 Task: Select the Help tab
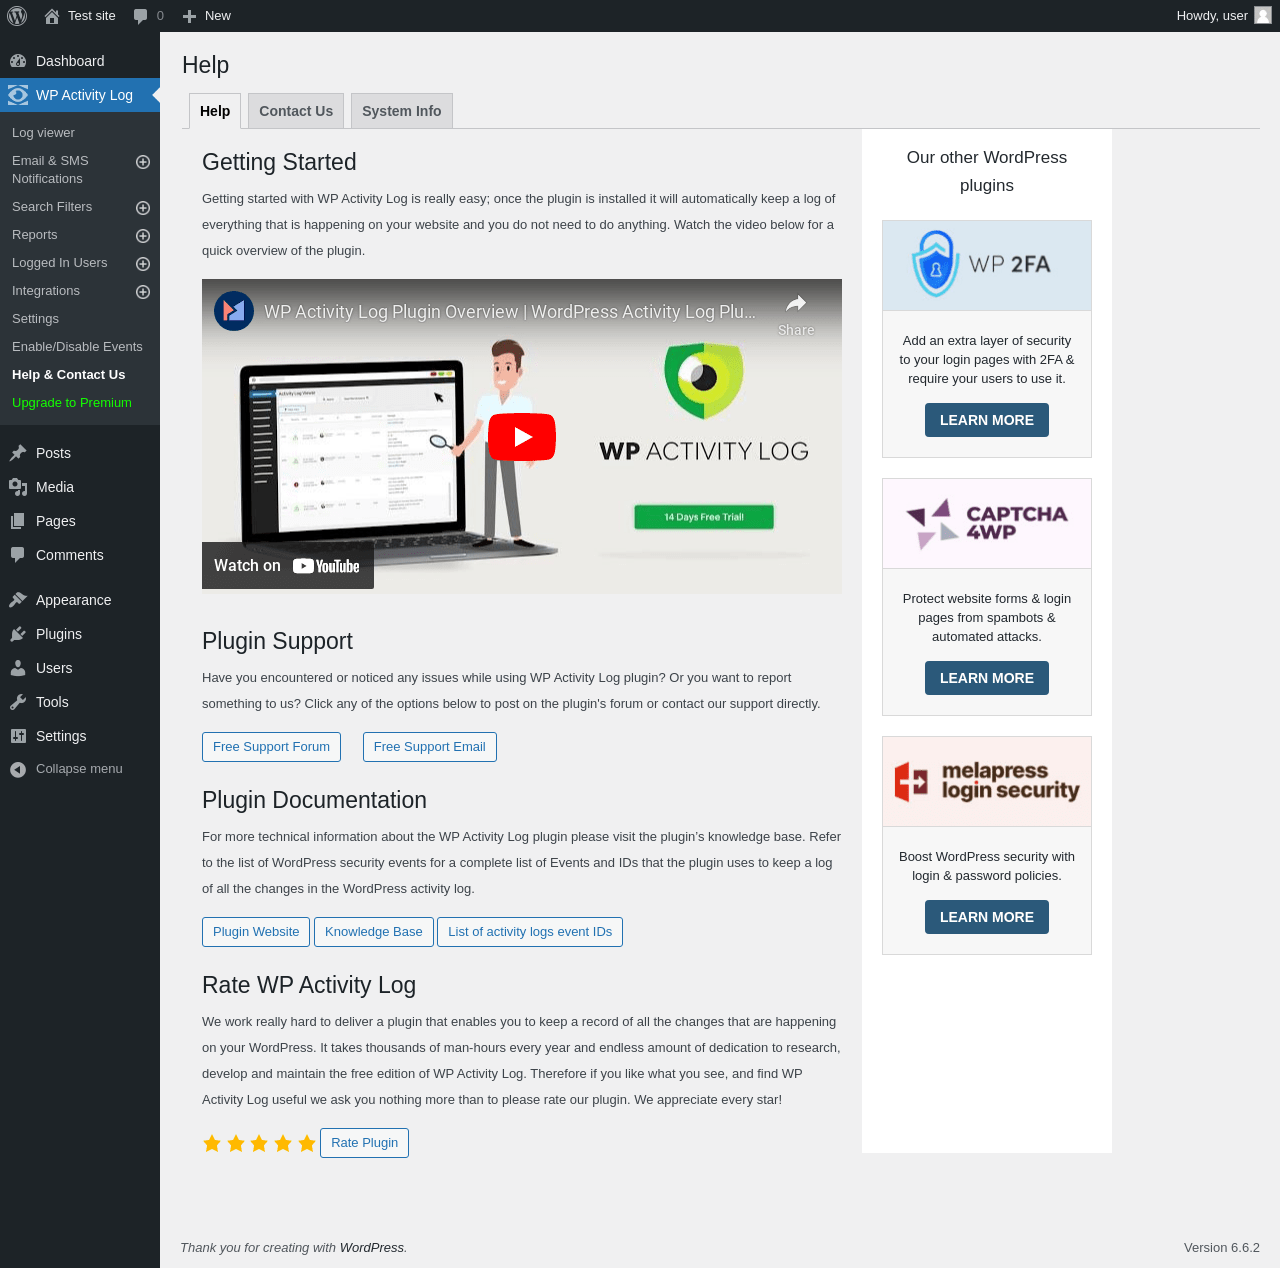tap(215, 111)
